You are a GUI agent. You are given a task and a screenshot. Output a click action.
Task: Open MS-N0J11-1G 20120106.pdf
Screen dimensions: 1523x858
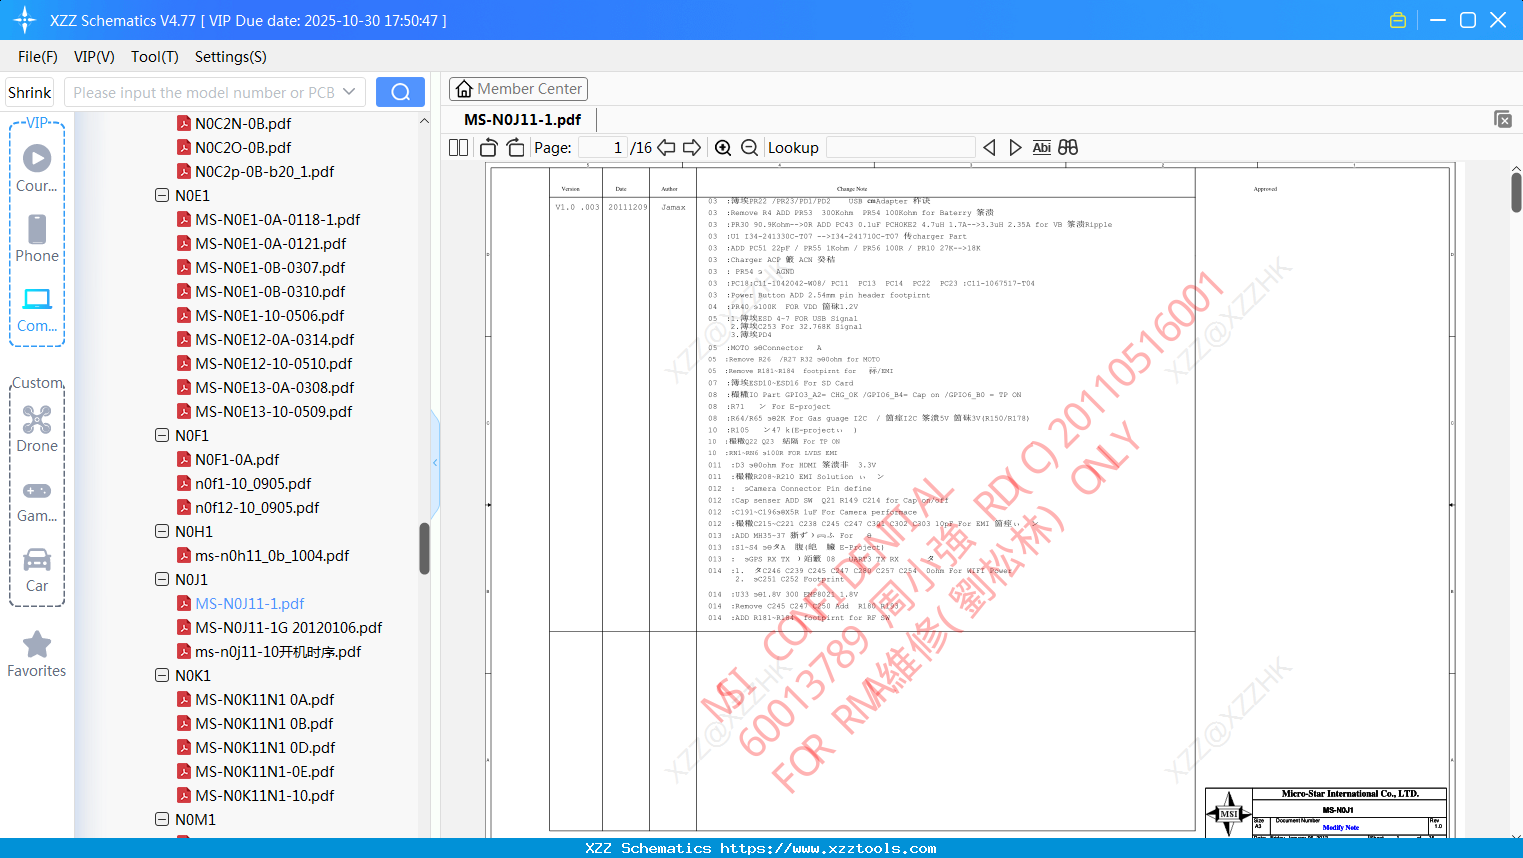(289, 628)
